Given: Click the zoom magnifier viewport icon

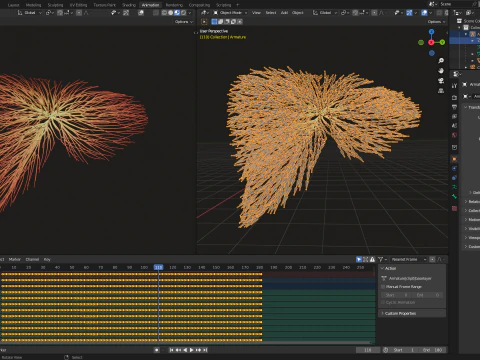Looking at the screenshot, I should click(441, 61).
